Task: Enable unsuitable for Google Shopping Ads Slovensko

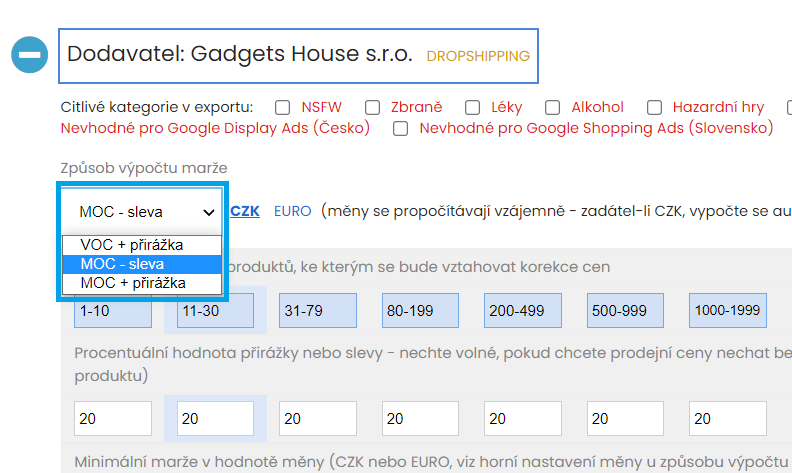Action: tap(401, 129)
